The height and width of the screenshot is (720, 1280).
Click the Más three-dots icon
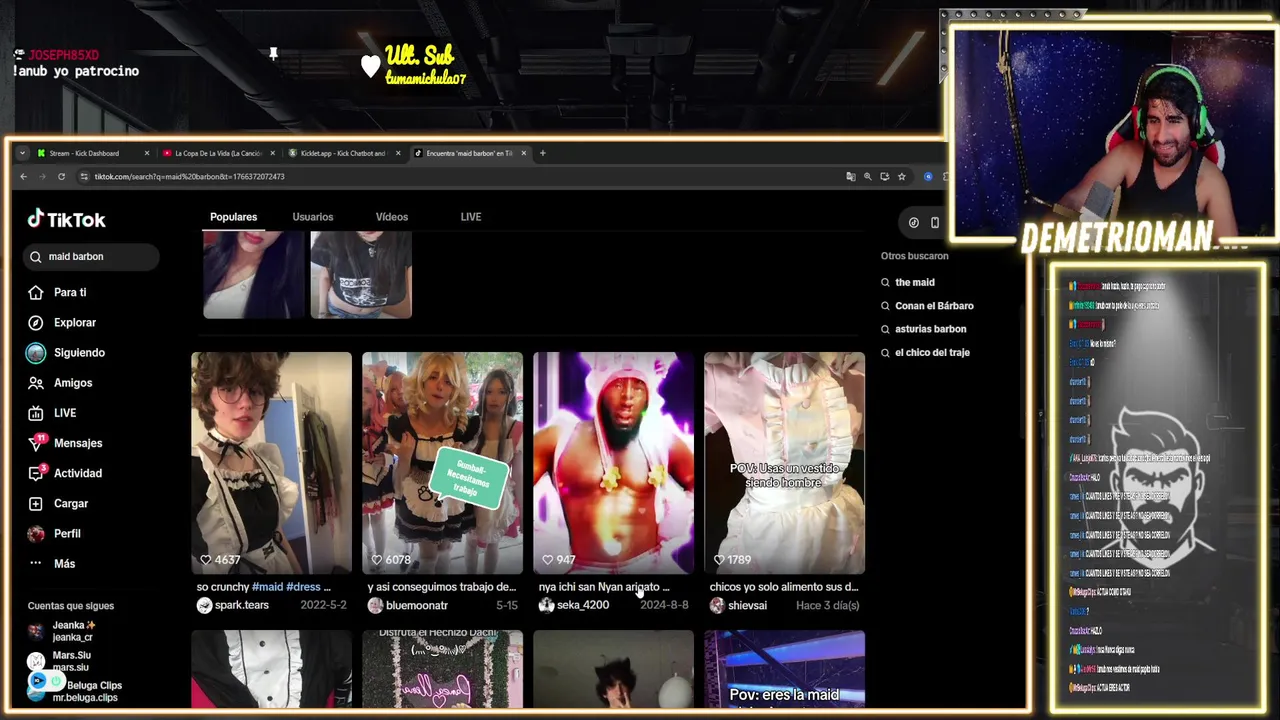(36, 563)
